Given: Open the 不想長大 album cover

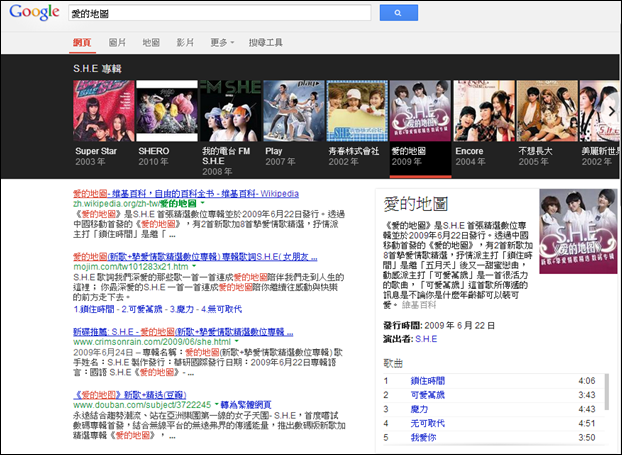Looking at the screenshot, I should point(547,111).
